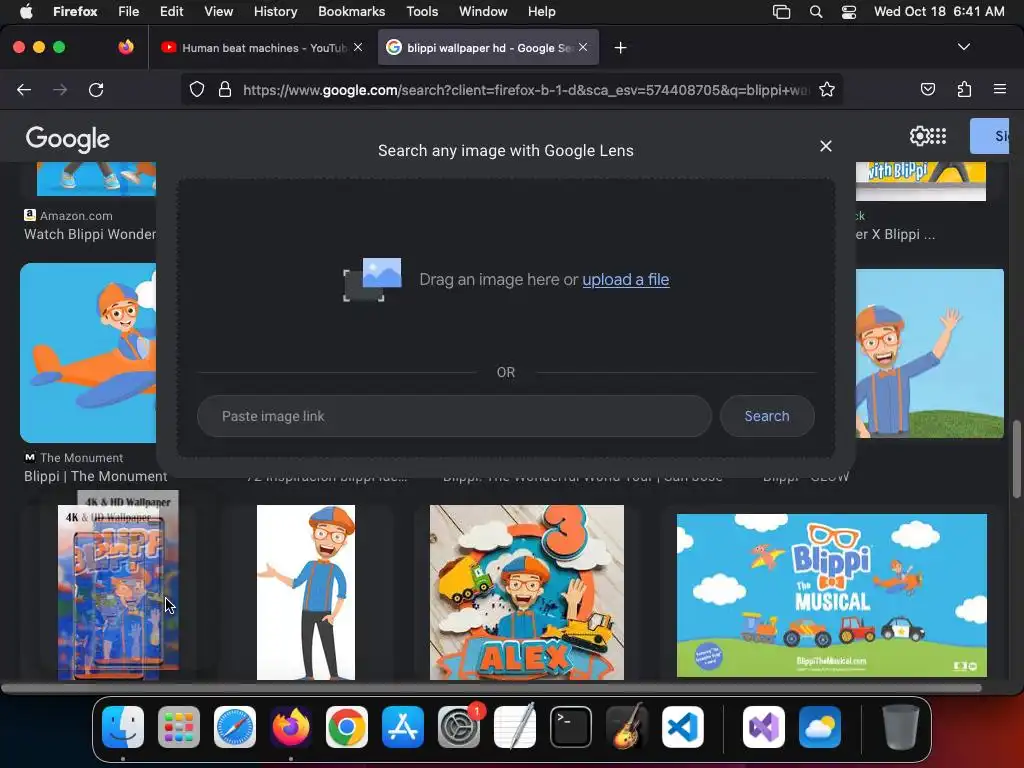
Task: Click the Amazon.com source label
Action: tap(76, 216)
